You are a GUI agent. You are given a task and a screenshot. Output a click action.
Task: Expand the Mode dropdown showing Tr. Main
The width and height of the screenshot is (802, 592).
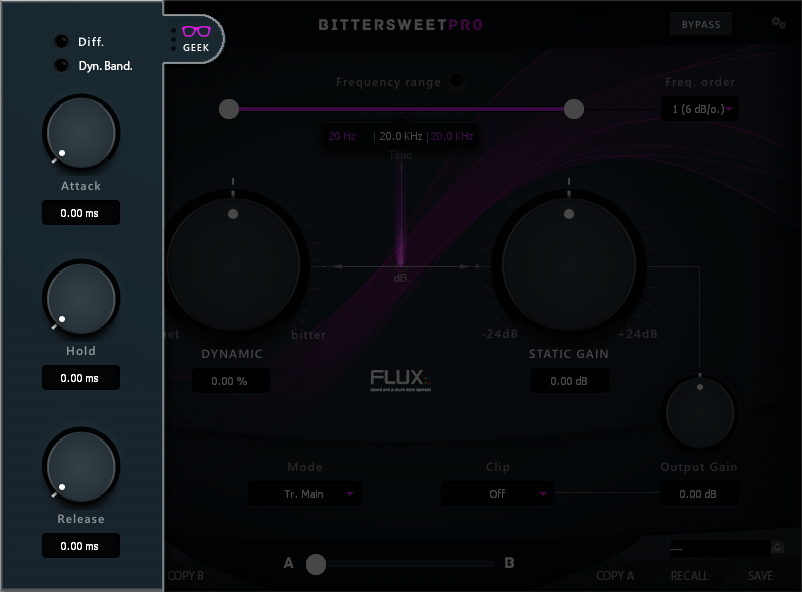point(305,494)
